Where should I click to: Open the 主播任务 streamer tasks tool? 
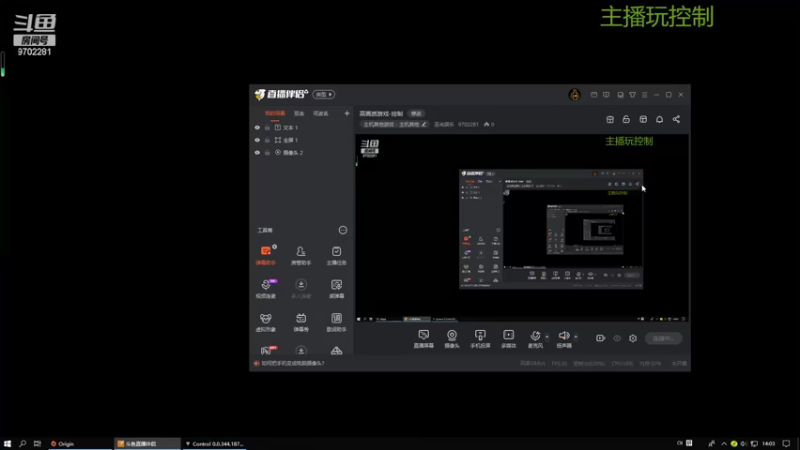coord(336,255)
